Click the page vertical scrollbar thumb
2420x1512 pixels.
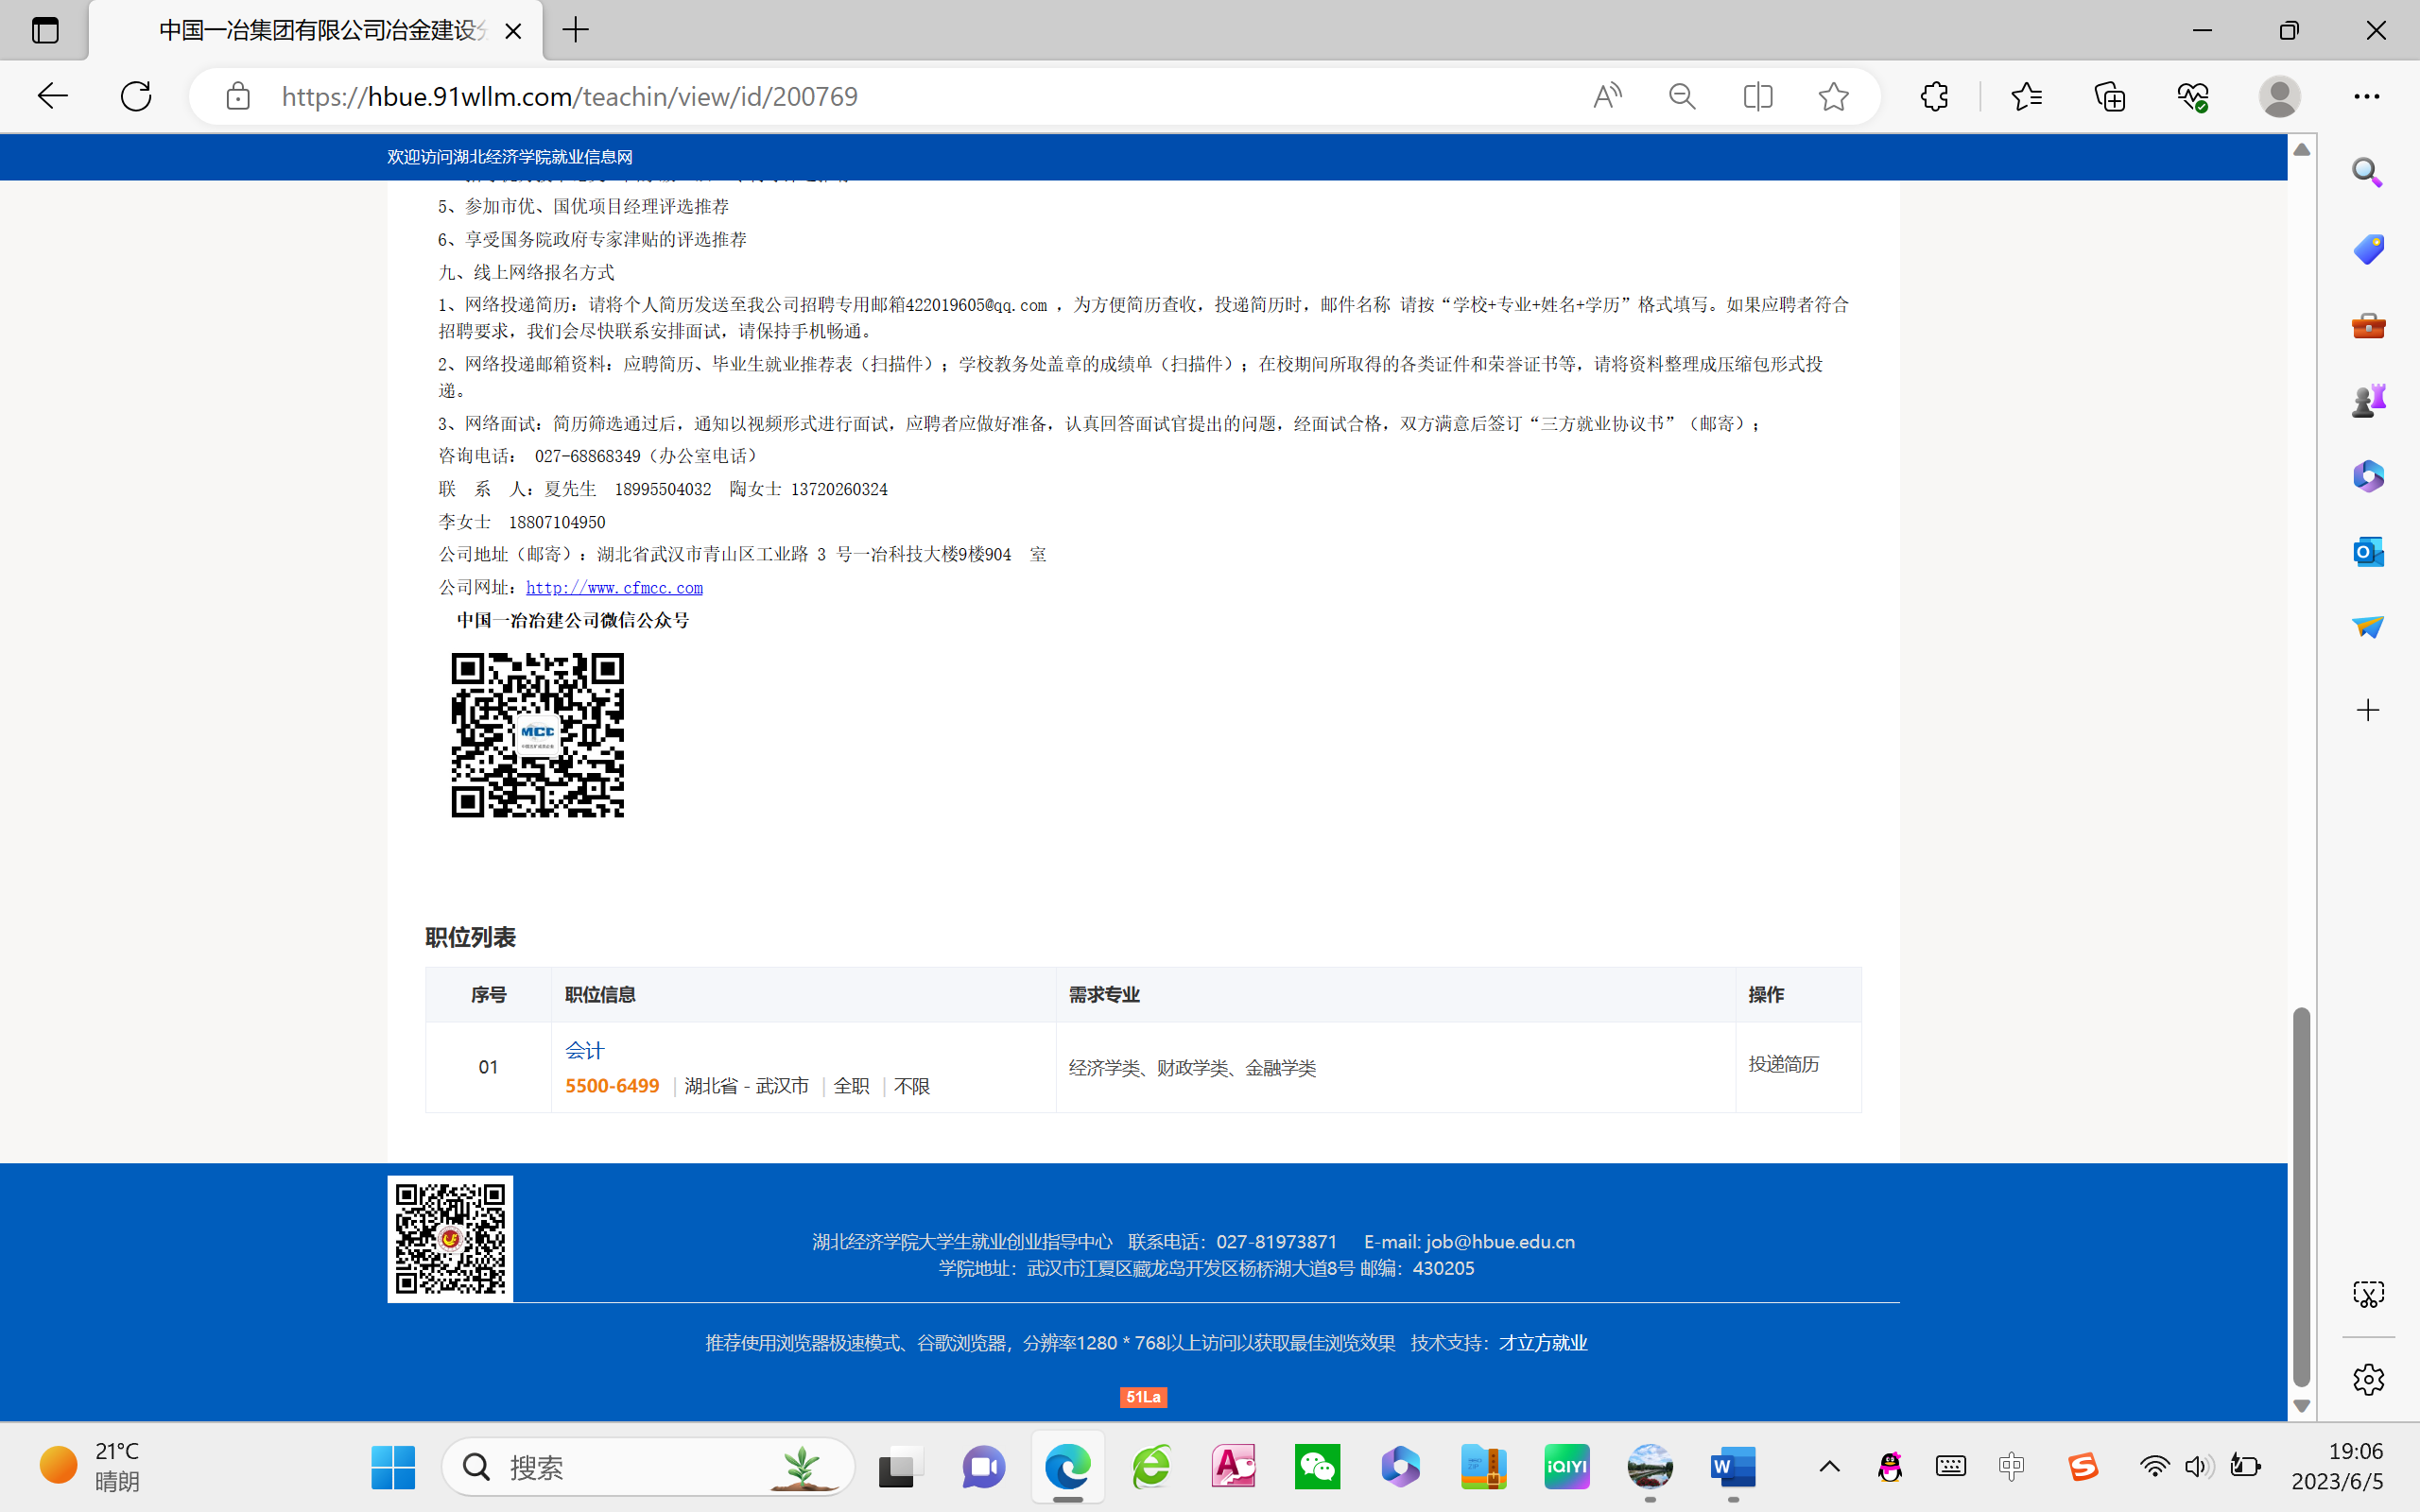coord(2301,1195)
